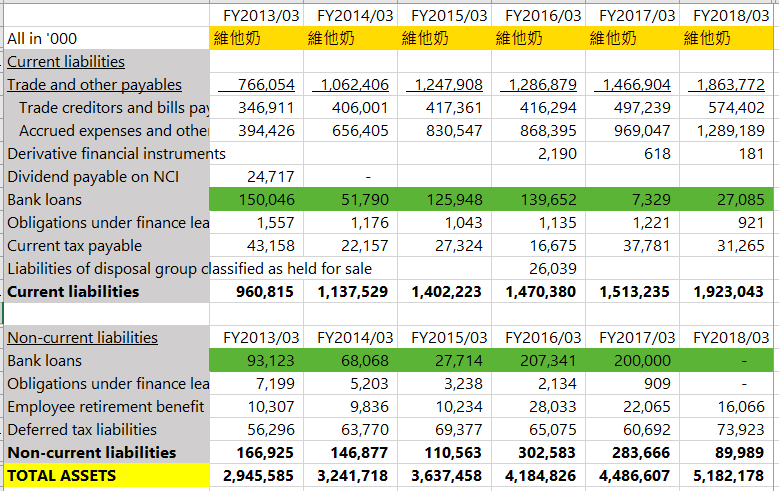The height and width of the screenshot is (491, 779).
Task: Click derivative value 2,190
Action: coord(539,154)
